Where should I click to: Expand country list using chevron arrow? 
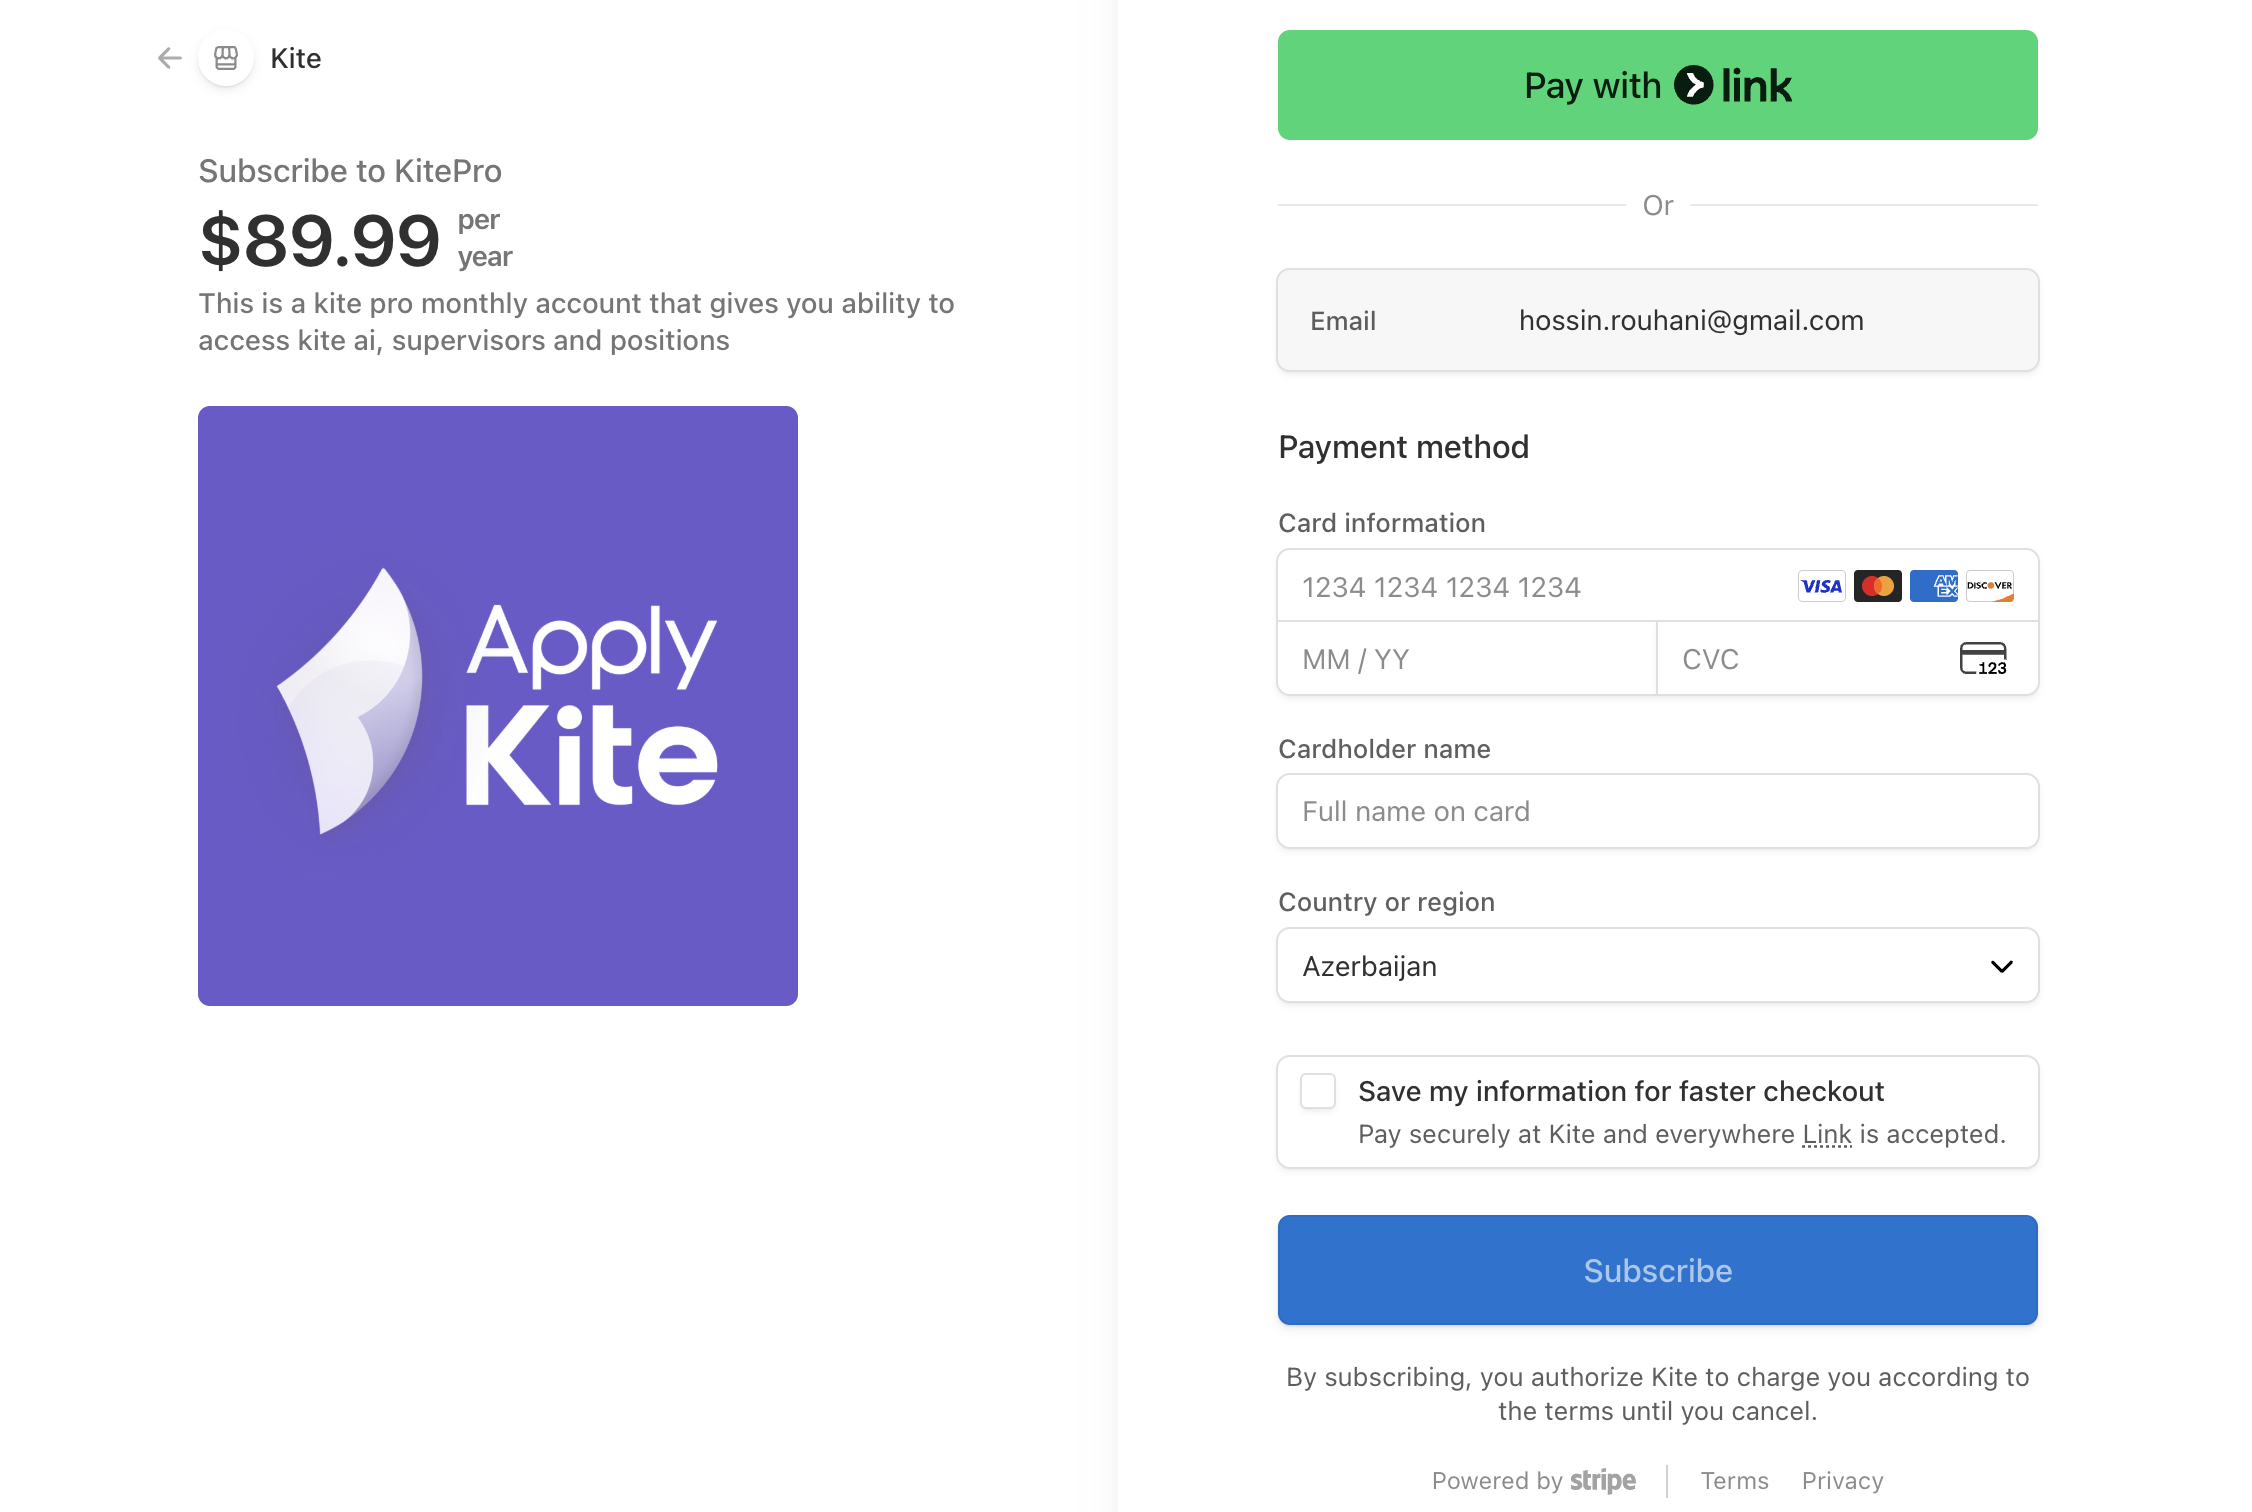tap(2001, 967)
